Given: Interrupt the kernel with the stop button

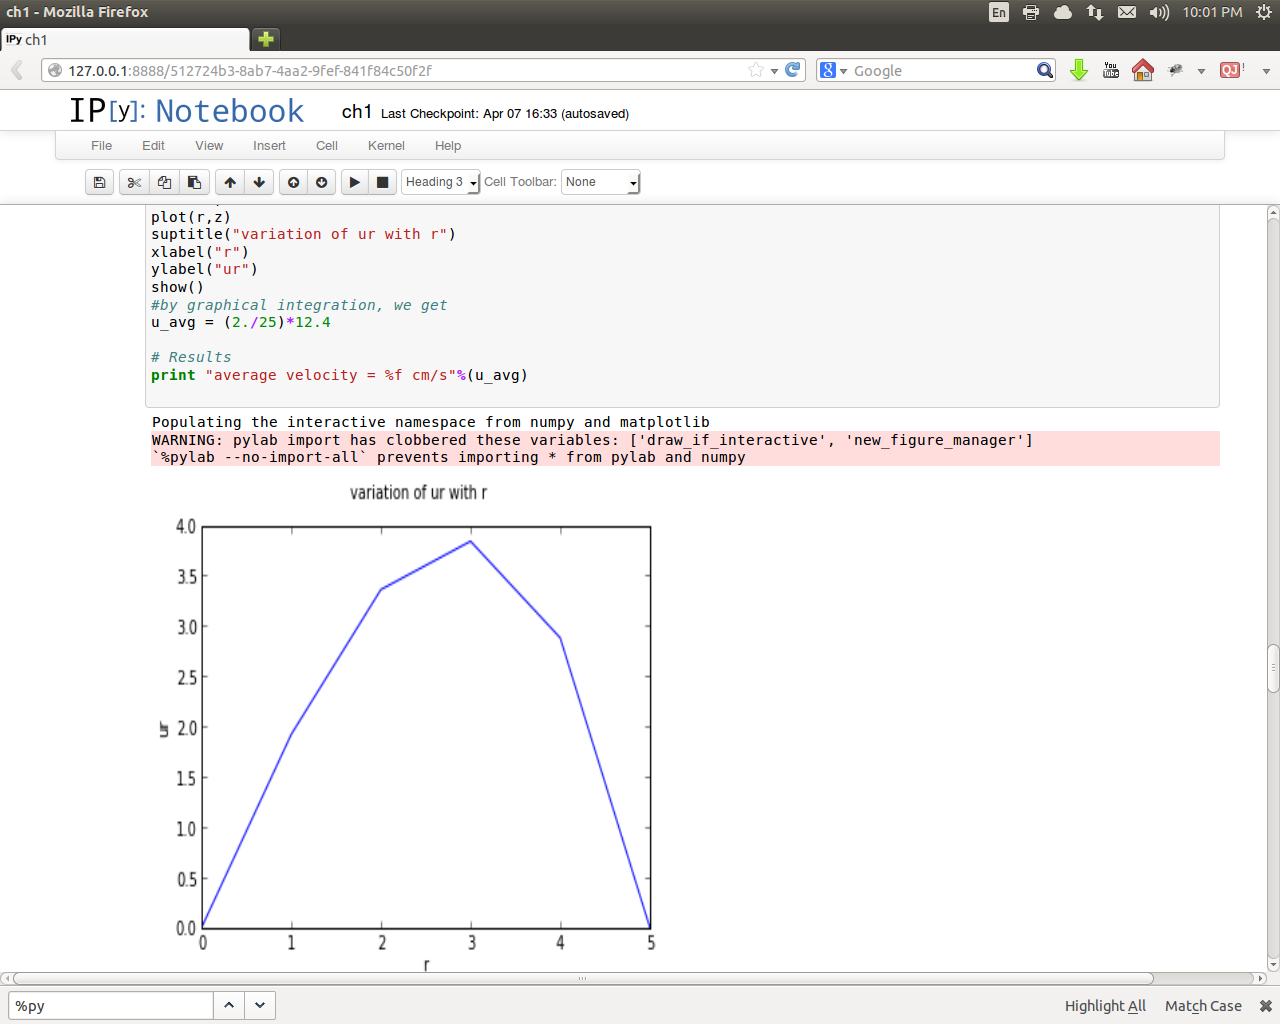Looking at the screenshot, I should pos(382,182).
